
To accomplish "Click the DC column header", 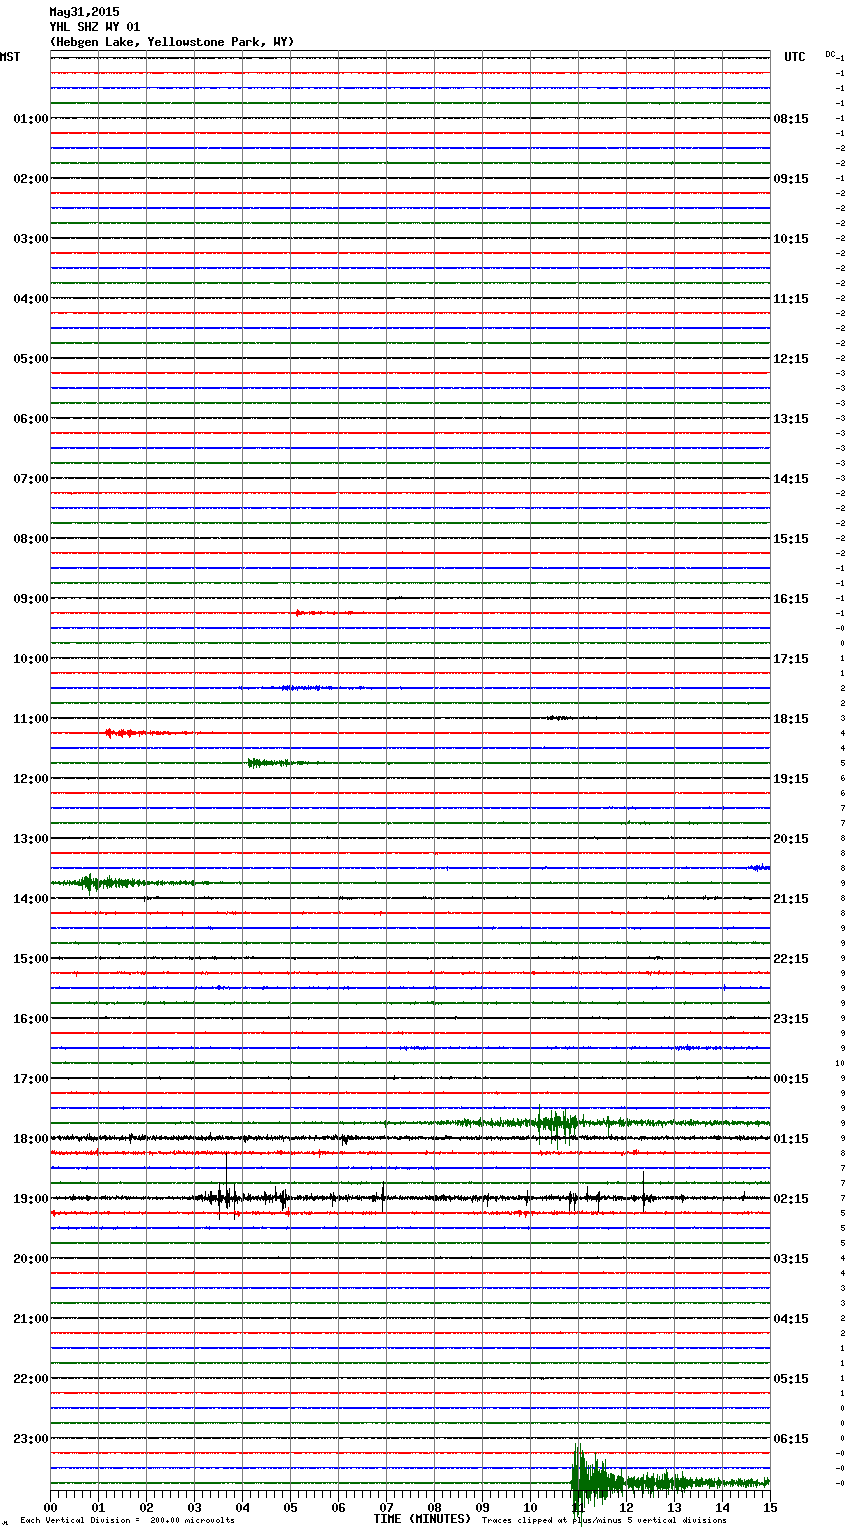I will tap(830, 54).
